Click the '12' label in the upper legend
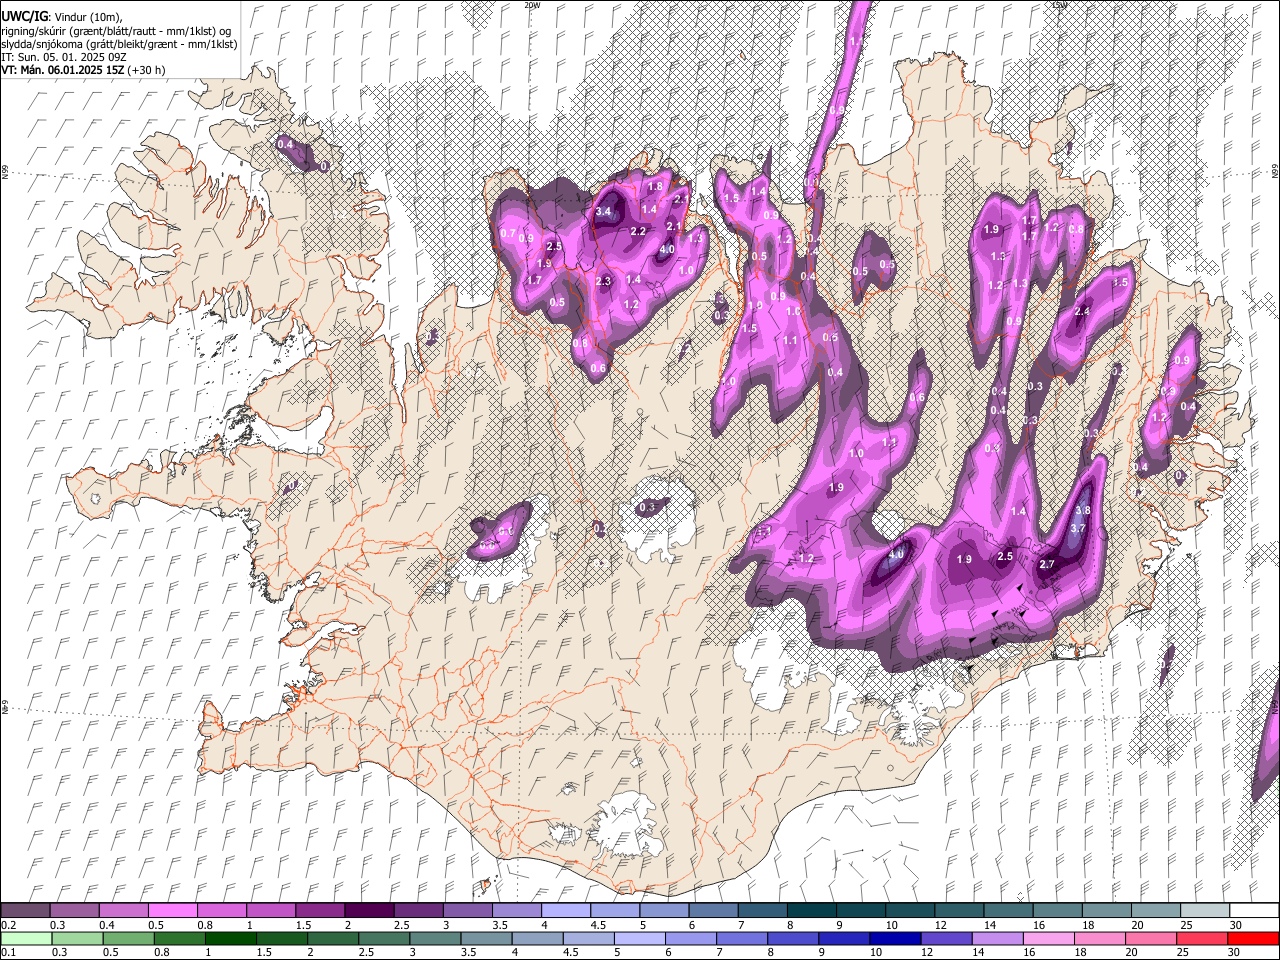The image size is (1280, 960). [941, 925]
